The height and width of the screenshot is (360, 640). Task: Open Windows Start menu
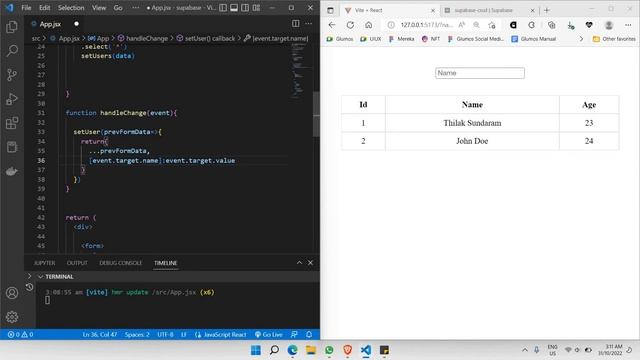[x=256, y=350]
